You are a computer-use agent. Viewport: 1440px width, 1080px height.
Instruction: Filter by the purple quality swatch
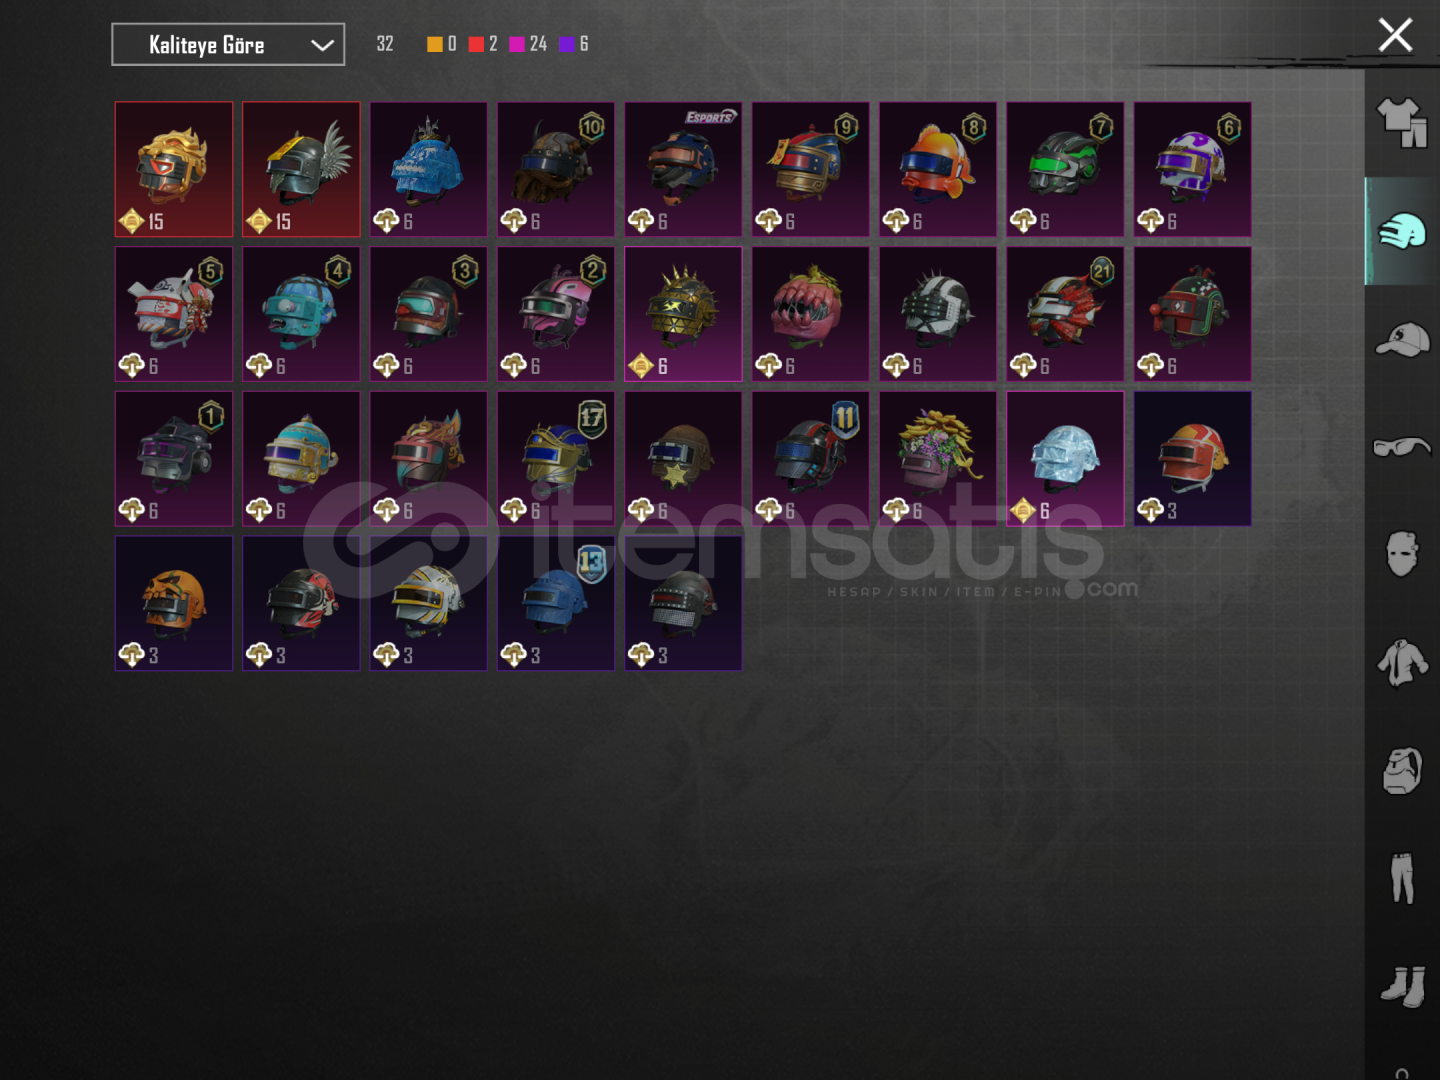pyautogui.click(x=567, y=44)
